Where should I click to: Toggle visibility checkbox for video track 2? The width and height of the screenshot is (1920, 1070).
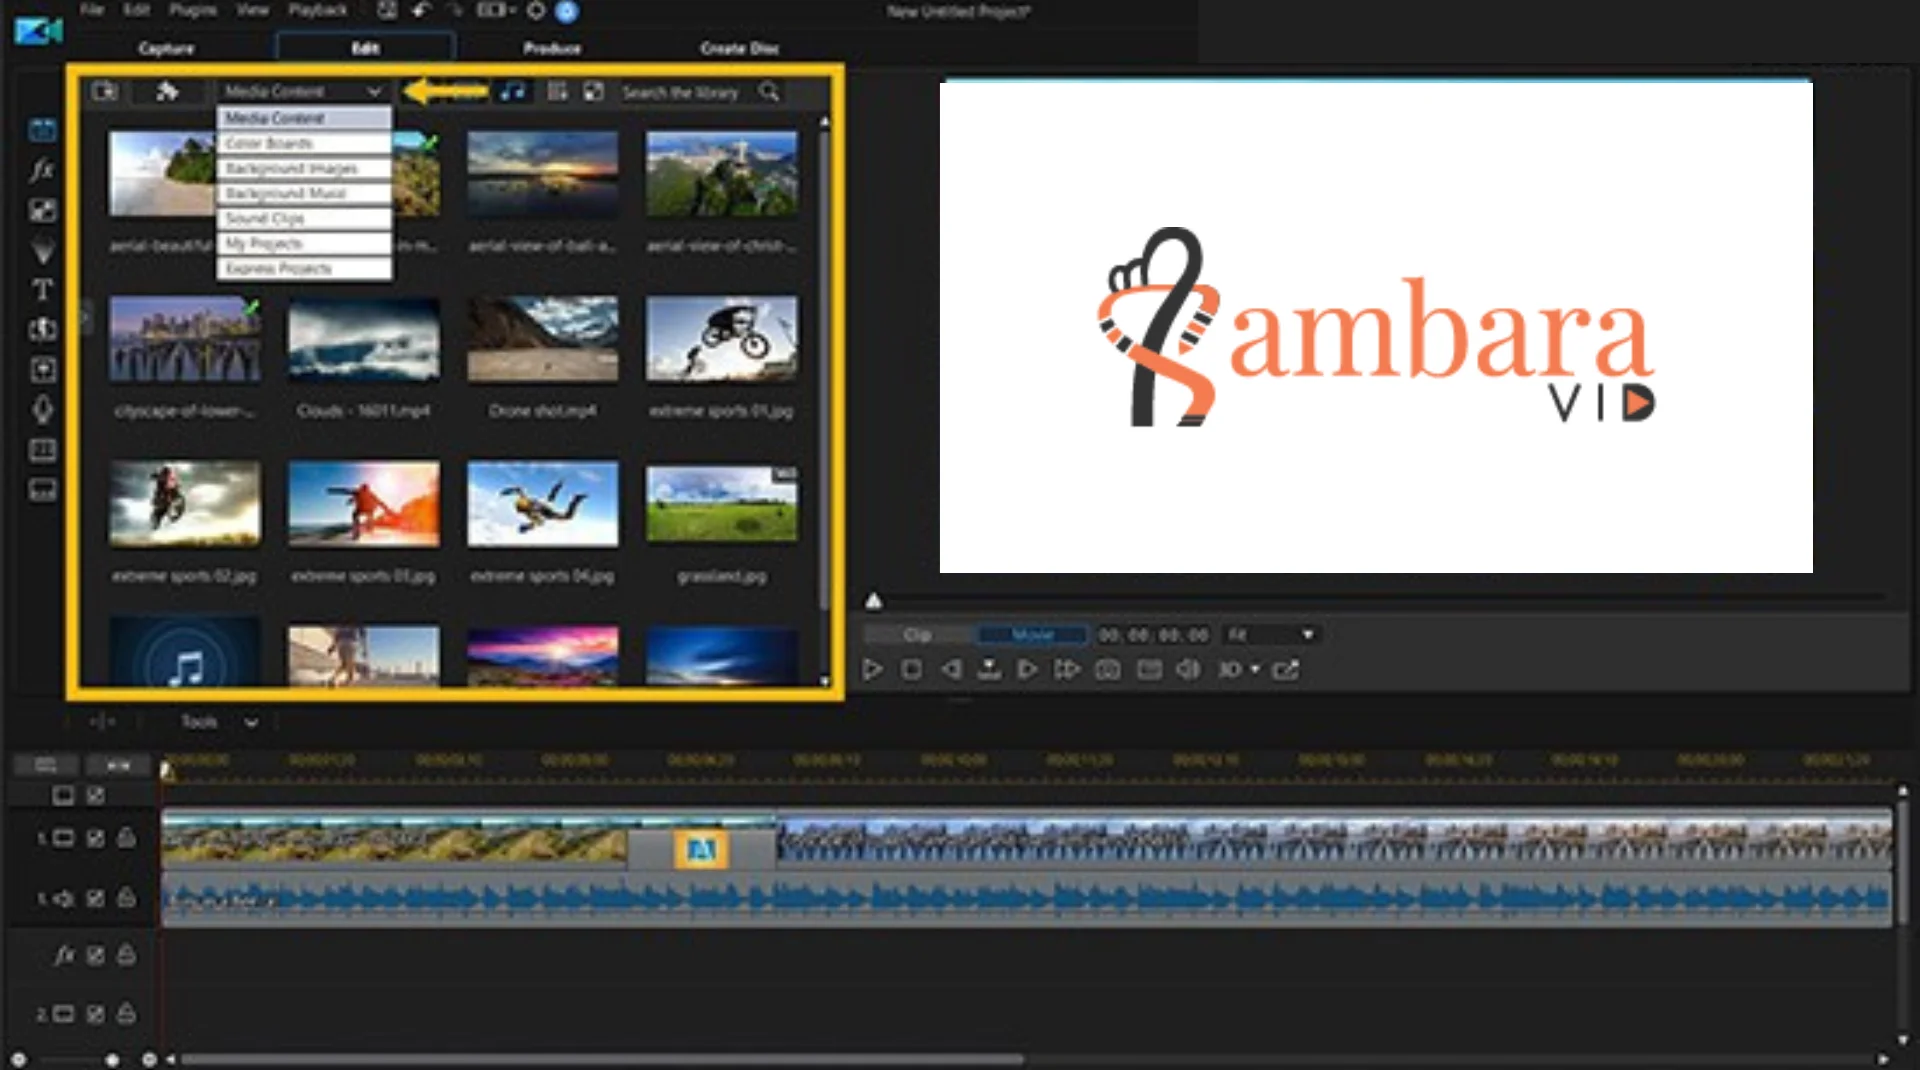(x=95, y=1014)
